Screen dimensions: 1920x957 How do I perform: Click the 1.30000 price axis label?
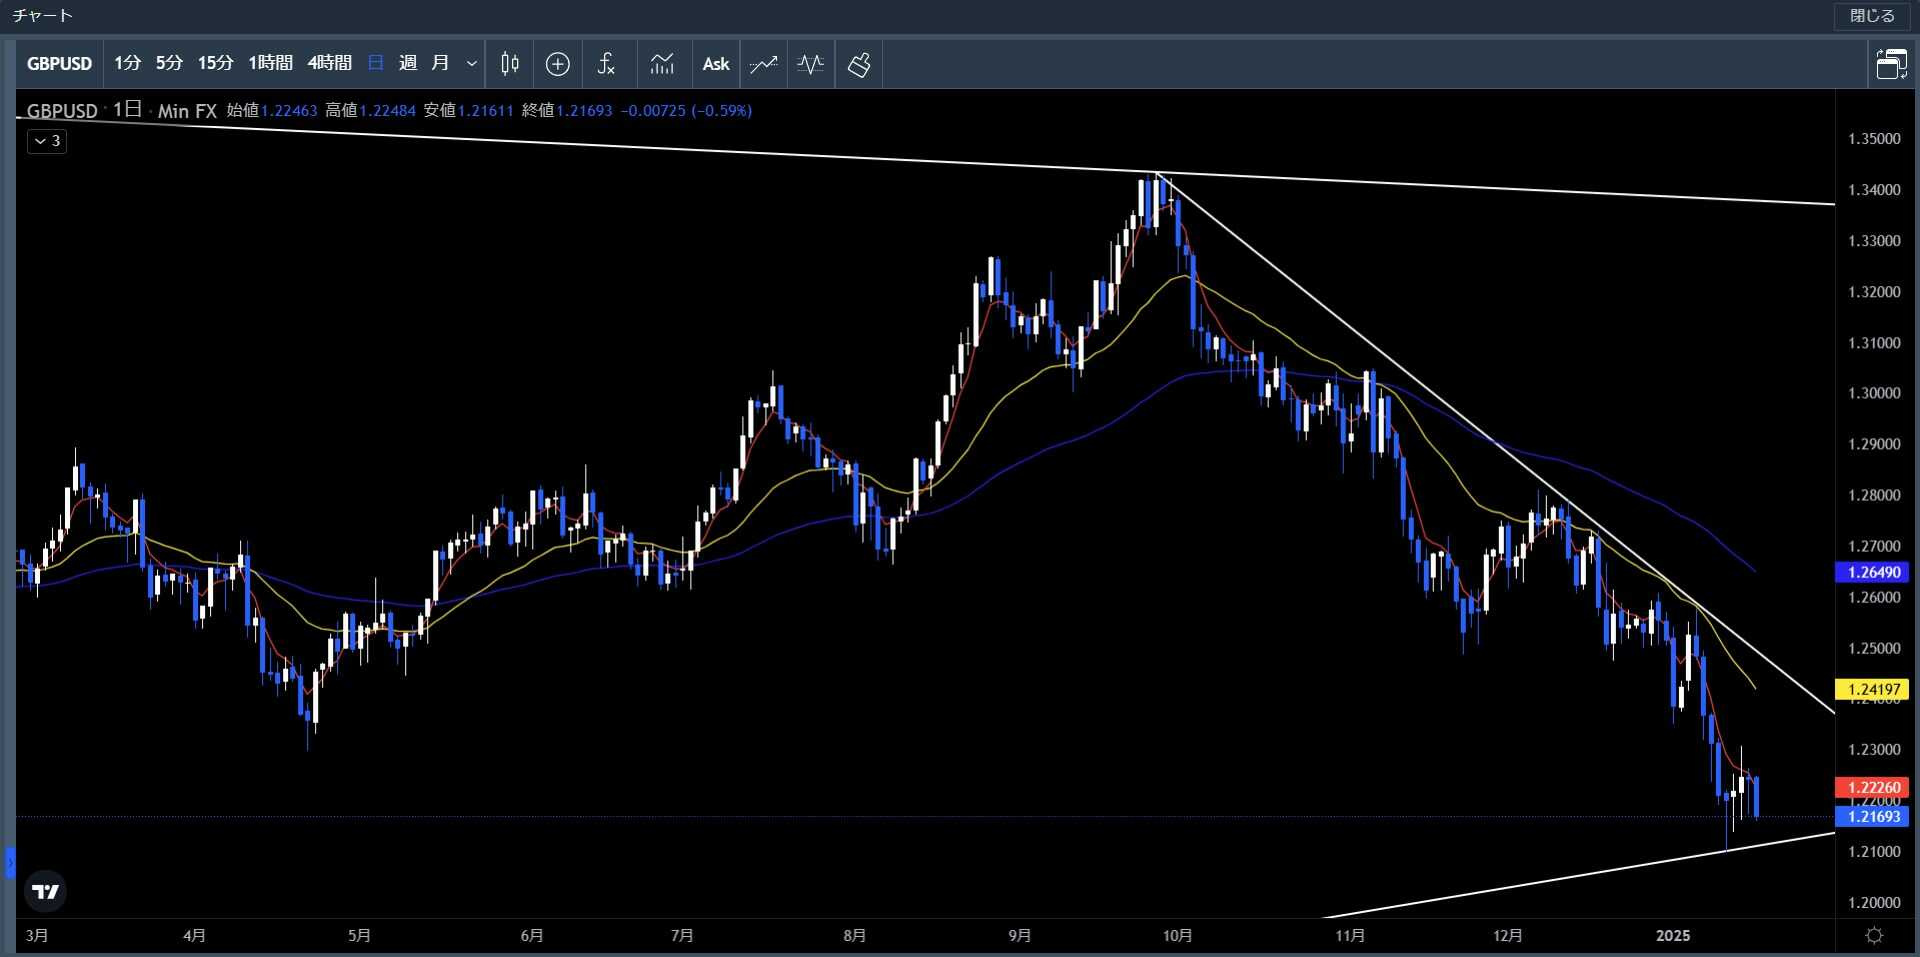(x=1874, y=393)
